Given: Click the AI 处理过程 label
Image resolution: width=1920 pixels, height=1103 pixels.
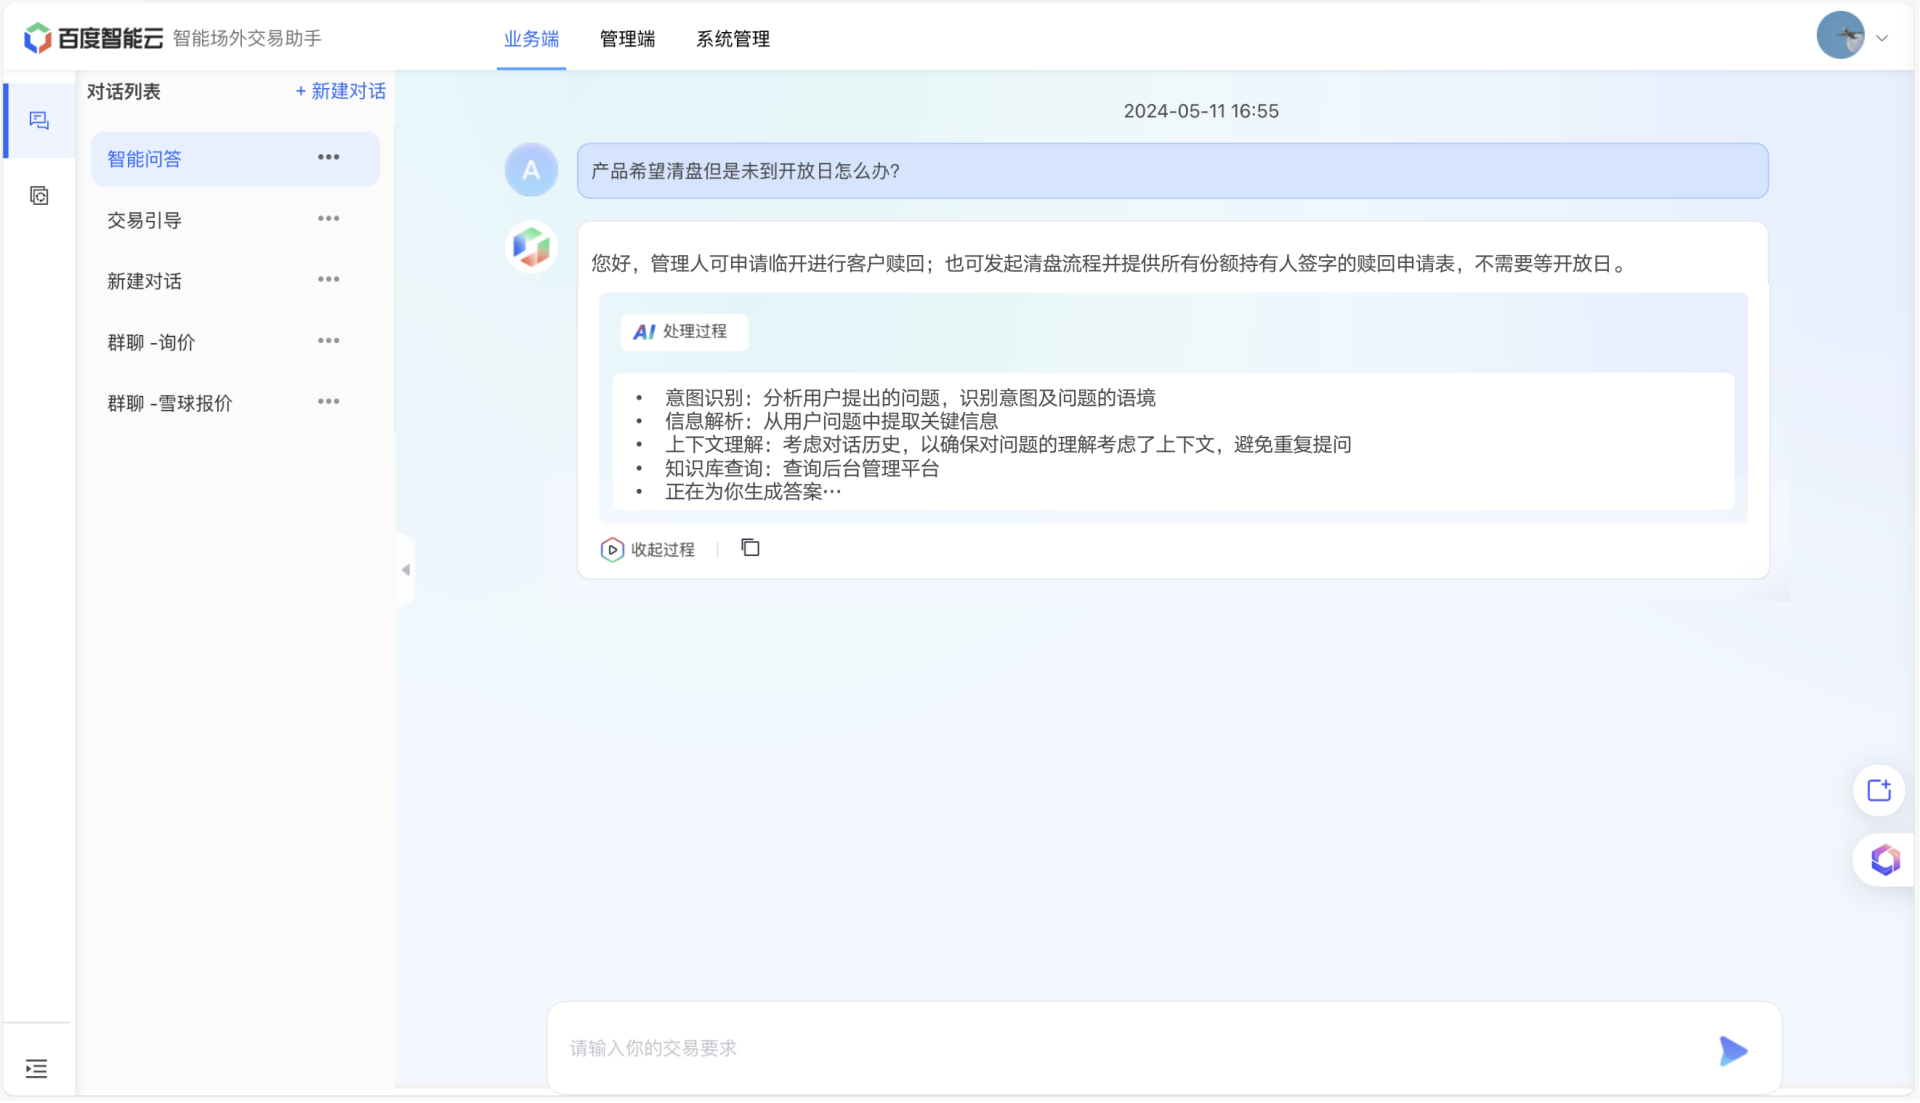Looking at the screenshot, I should (684, 332).
